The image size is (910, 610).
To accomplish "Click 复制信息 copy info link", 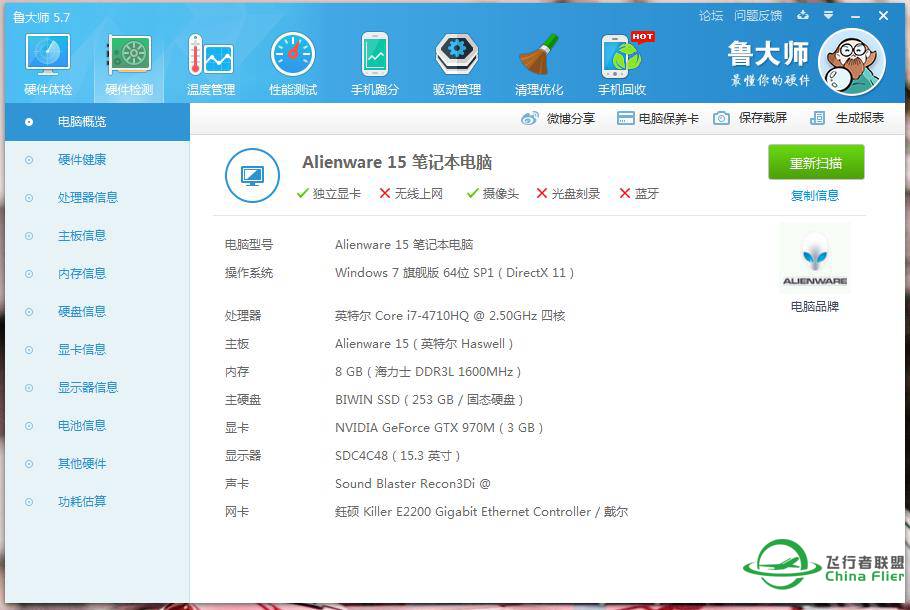I will (815, 196).
